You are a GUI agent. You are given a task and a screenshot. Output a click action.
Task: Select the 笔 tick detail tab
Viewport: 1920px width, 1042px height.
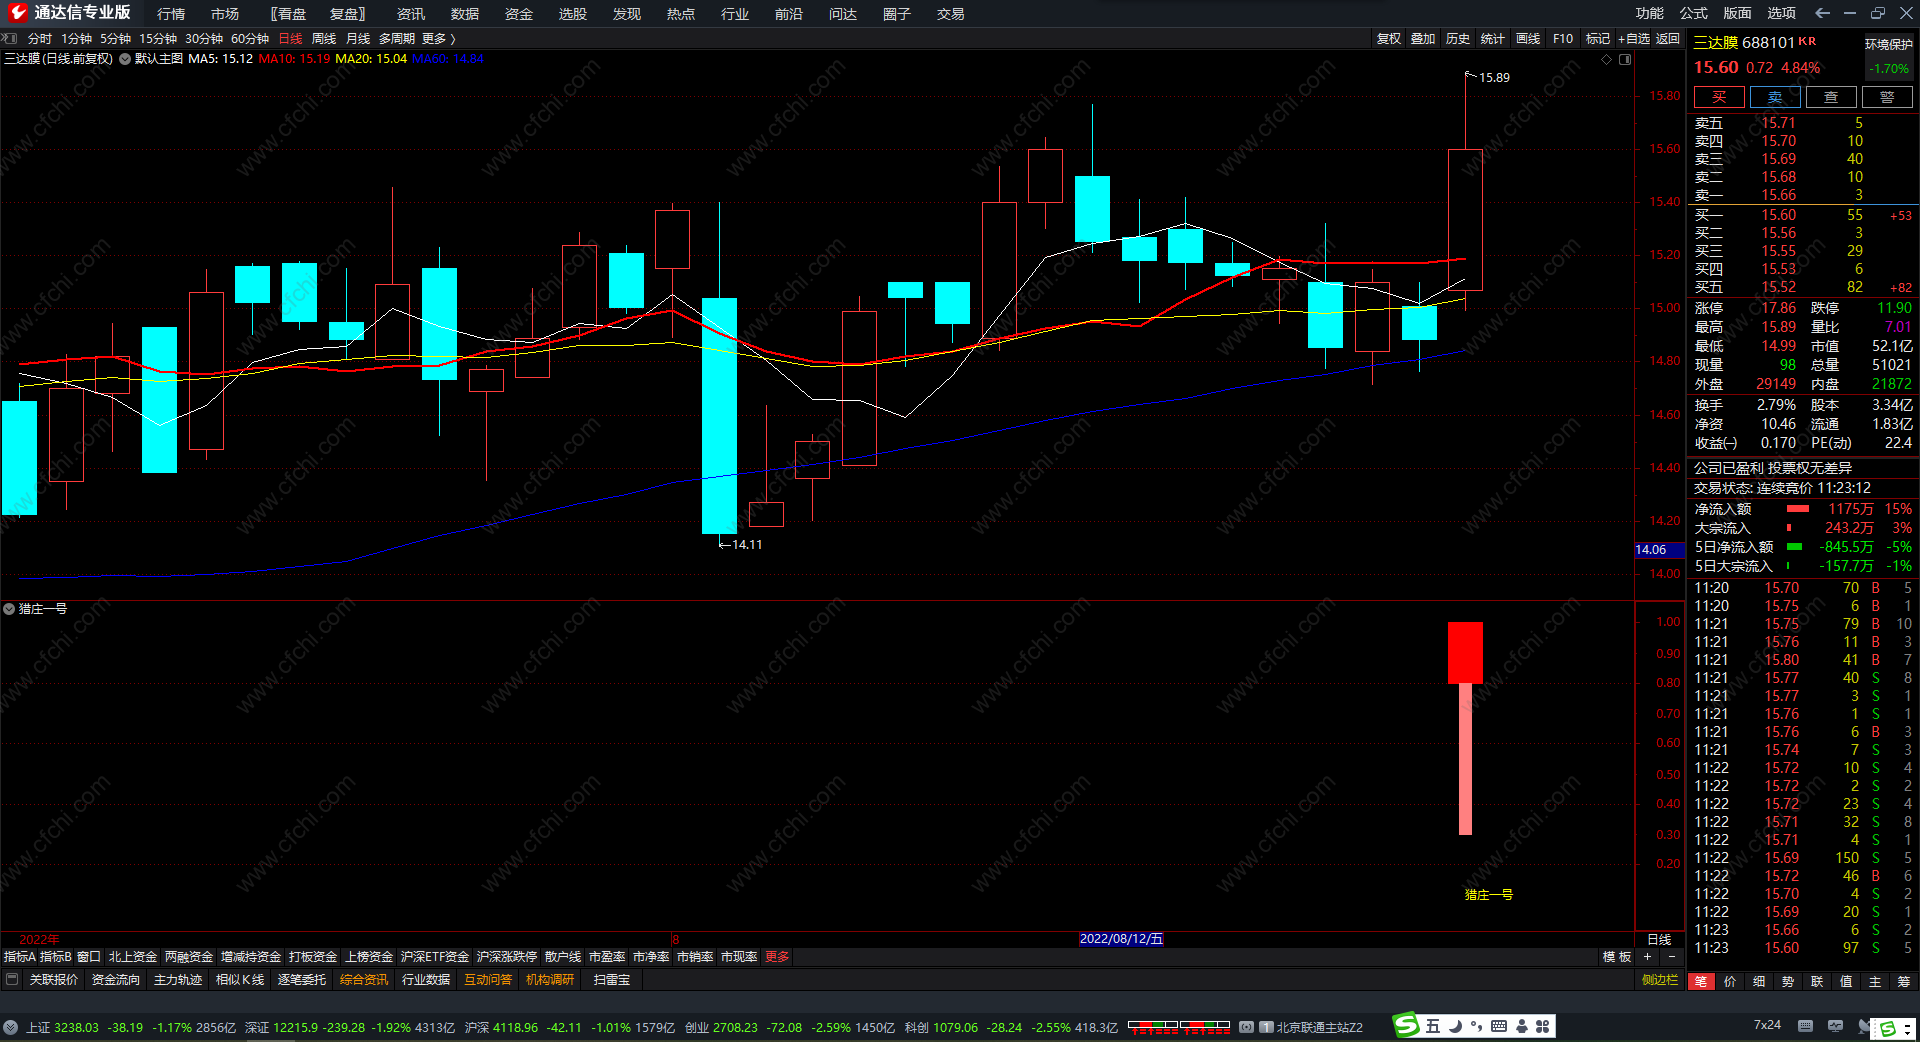pos(1700,981)
